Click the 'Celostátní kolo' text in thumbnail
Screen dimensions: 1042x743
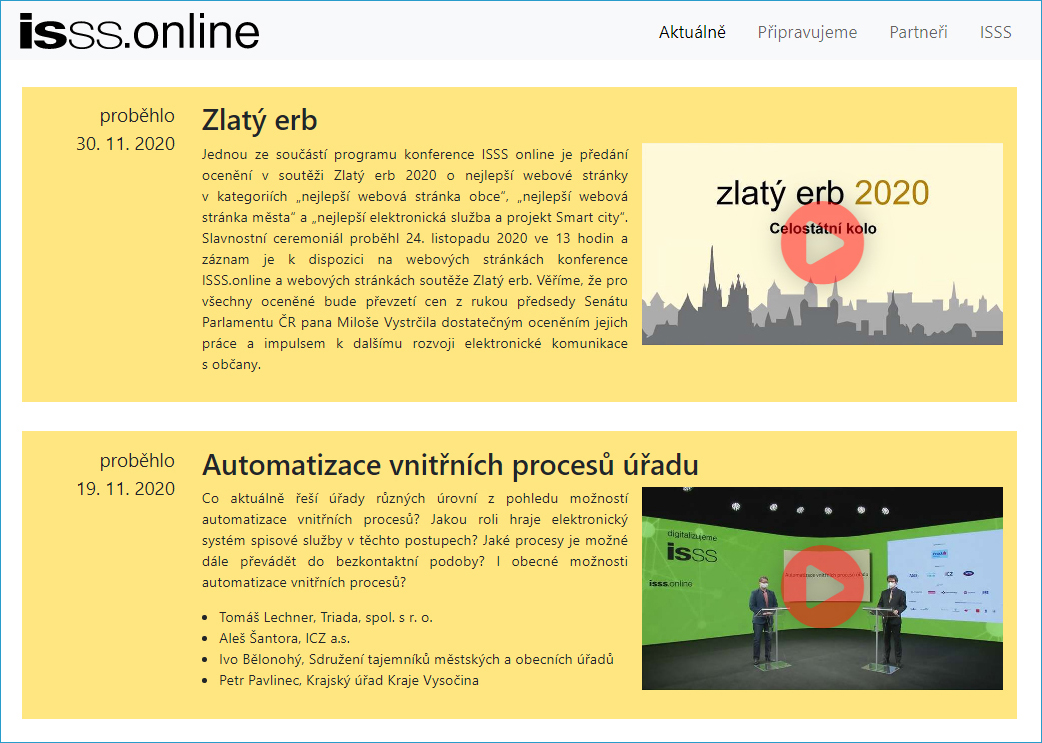pos(823,229)
